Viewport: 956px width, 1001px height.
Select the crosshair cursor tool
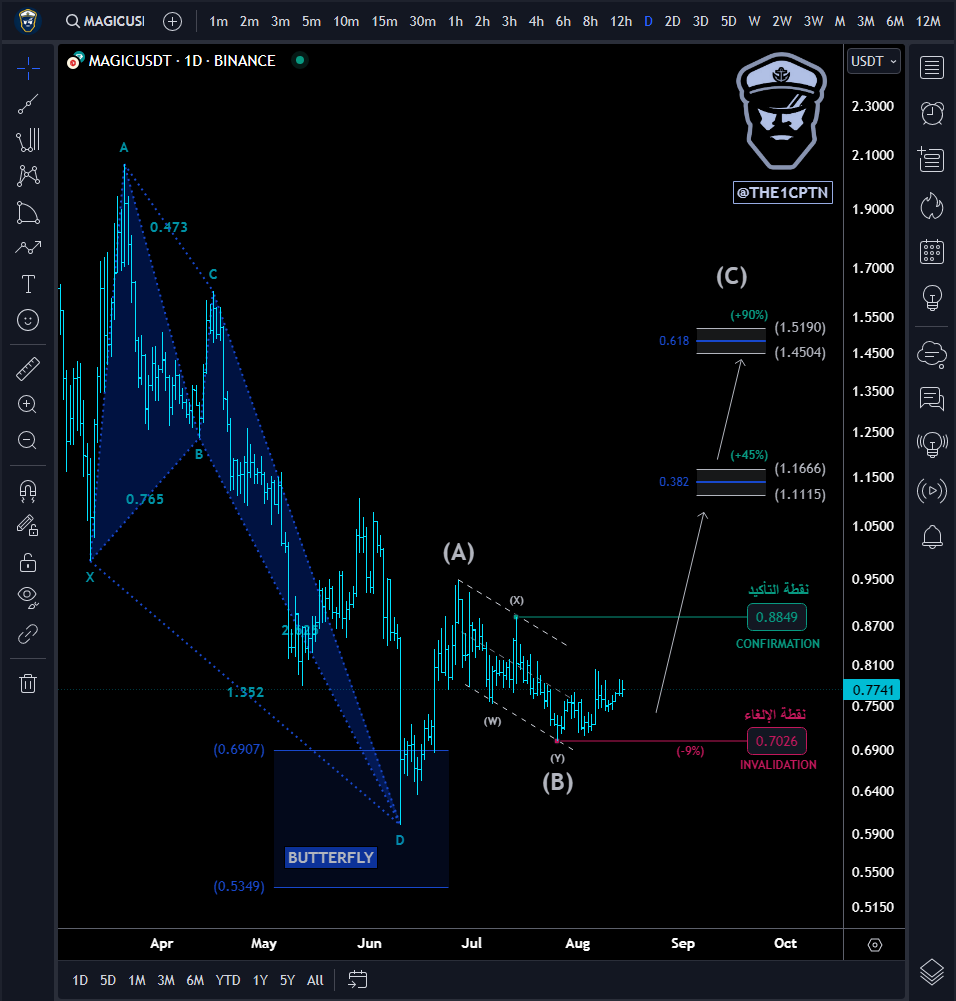(28, 68)
